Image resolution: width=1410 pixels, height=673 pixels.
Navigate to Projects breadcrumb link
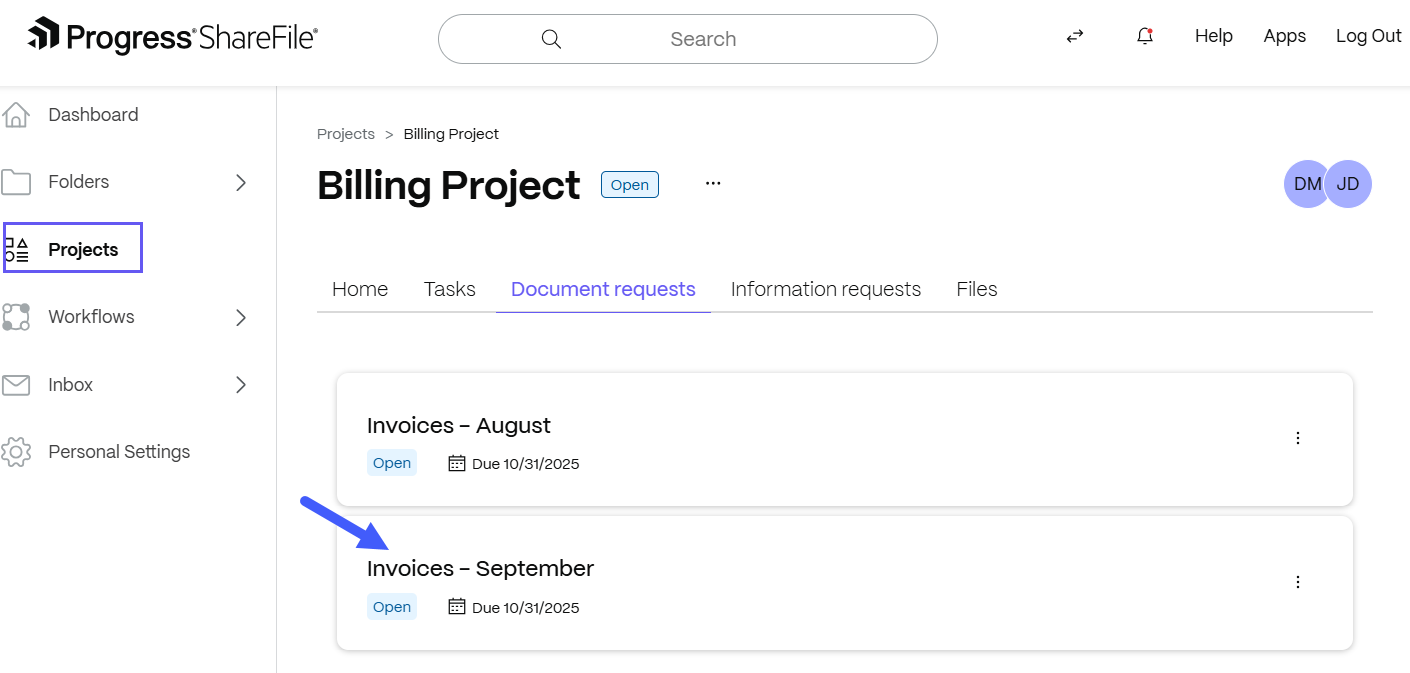[346, 134]
